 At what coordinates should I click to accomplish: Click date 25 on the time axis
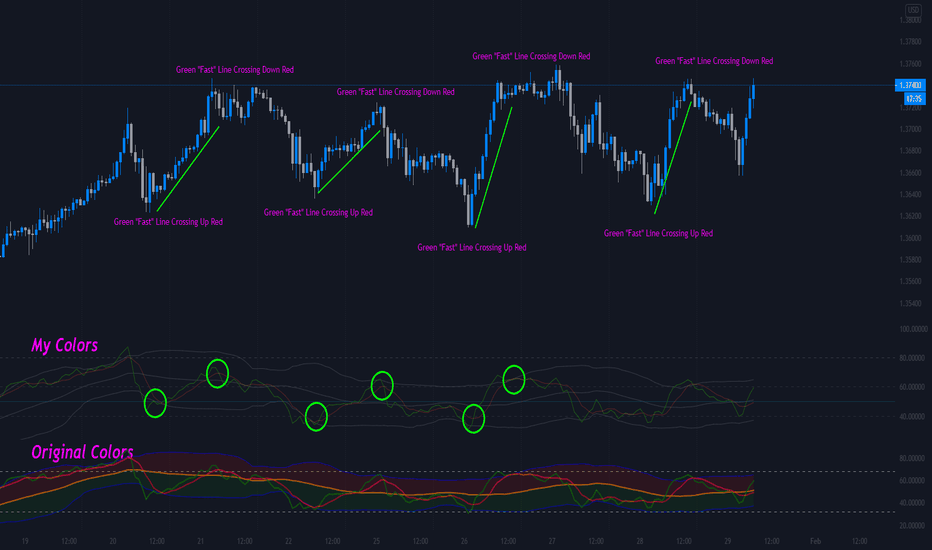click(376, 541)
